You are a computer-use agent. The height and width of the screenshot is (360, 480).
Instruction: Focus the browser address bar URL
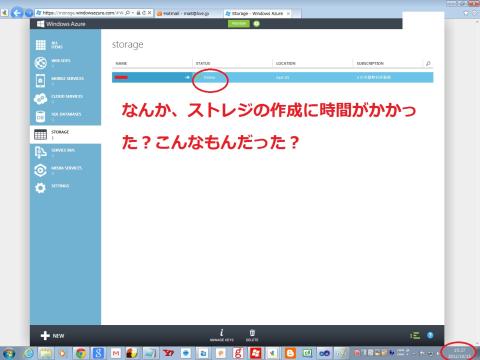tap(83, 13)
